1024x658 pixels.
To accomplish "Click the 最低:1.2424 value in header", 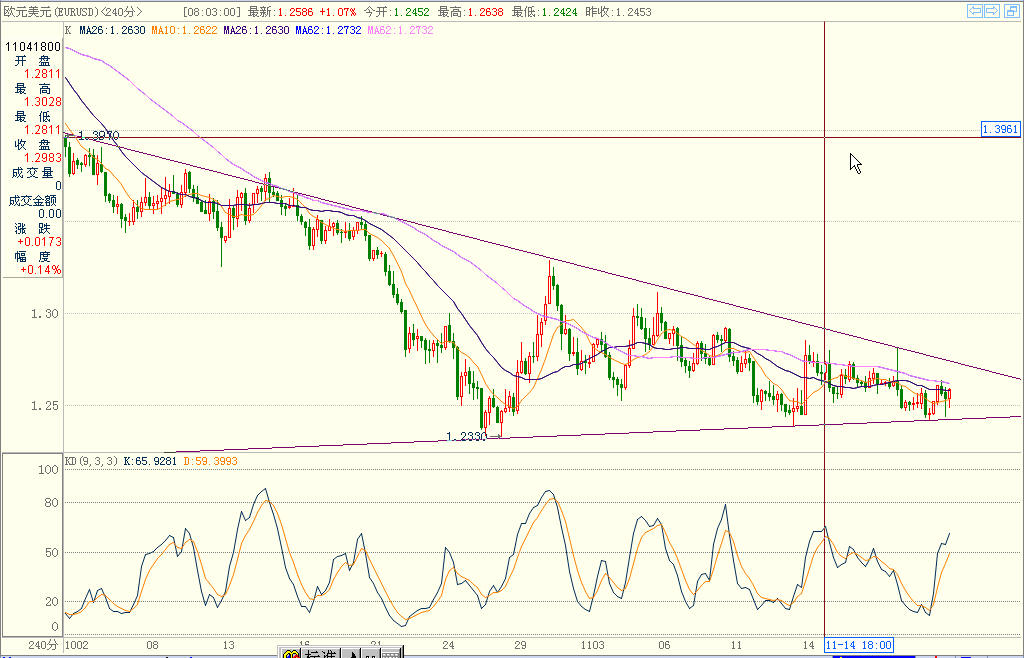I will (544, 12).
